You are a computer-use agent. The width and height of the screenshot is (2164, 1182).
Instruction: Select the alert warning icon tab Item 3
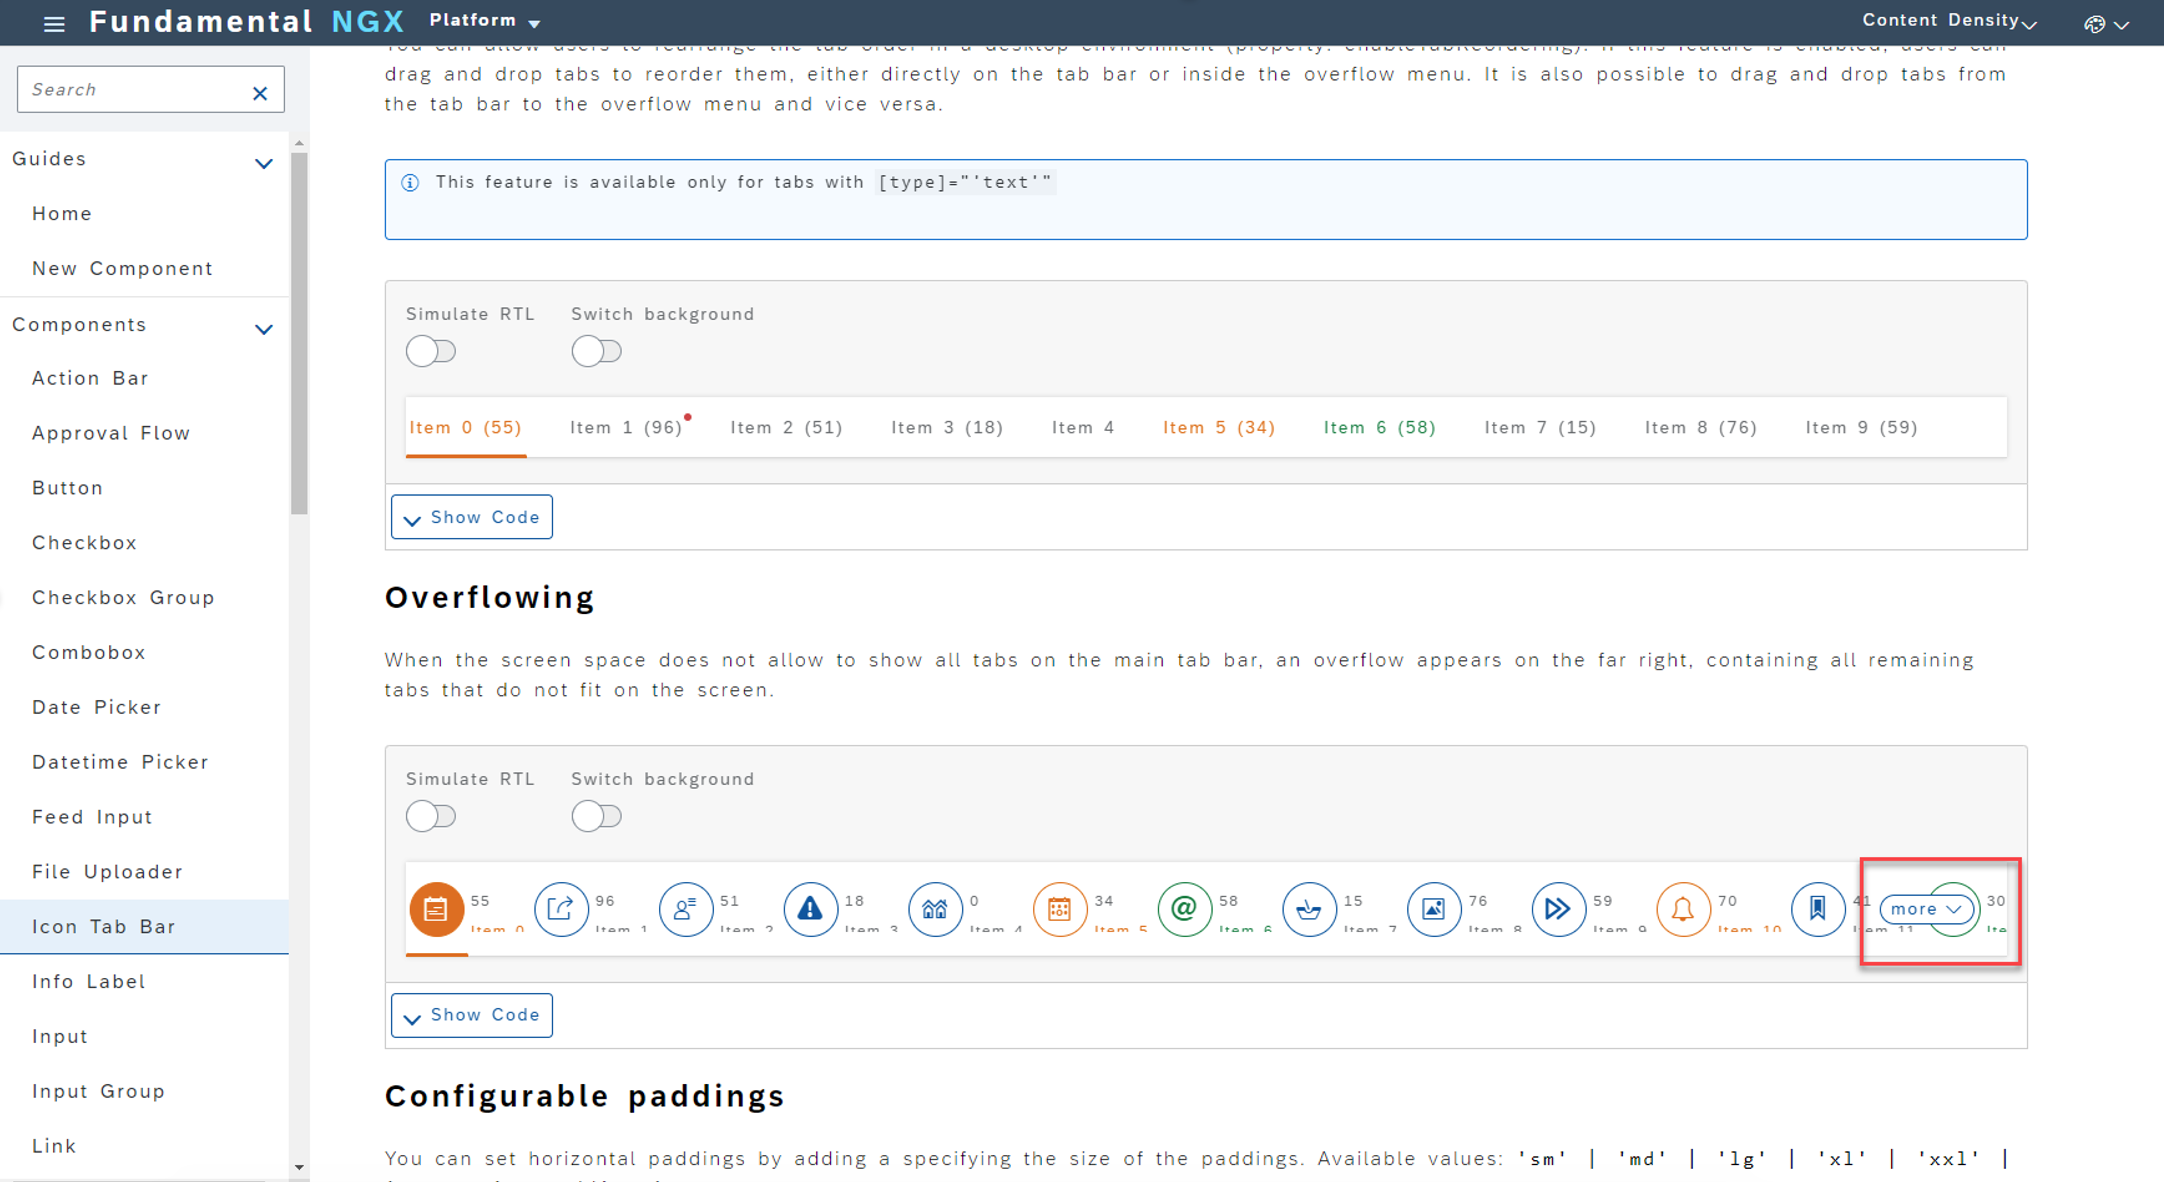(x=811, y=910)
